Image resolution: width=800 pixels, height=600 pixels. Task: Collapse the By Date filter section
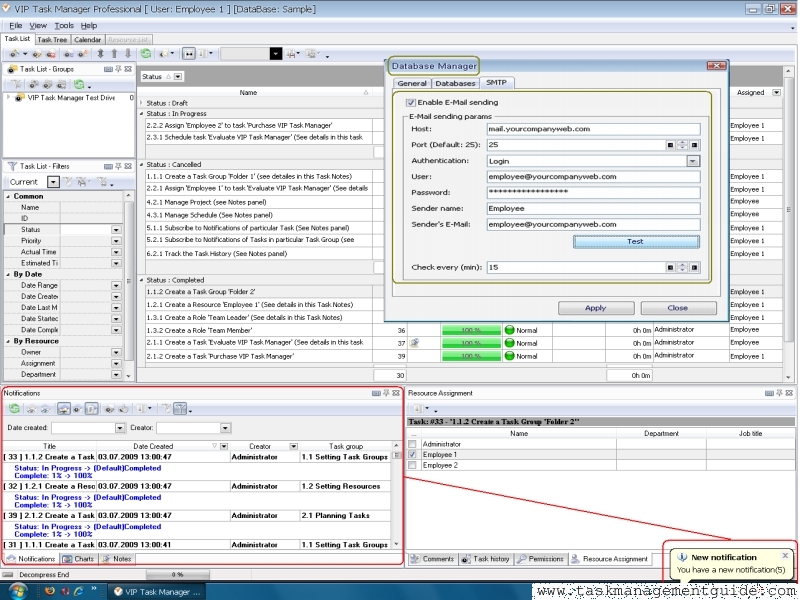click(x=8, y=274)
